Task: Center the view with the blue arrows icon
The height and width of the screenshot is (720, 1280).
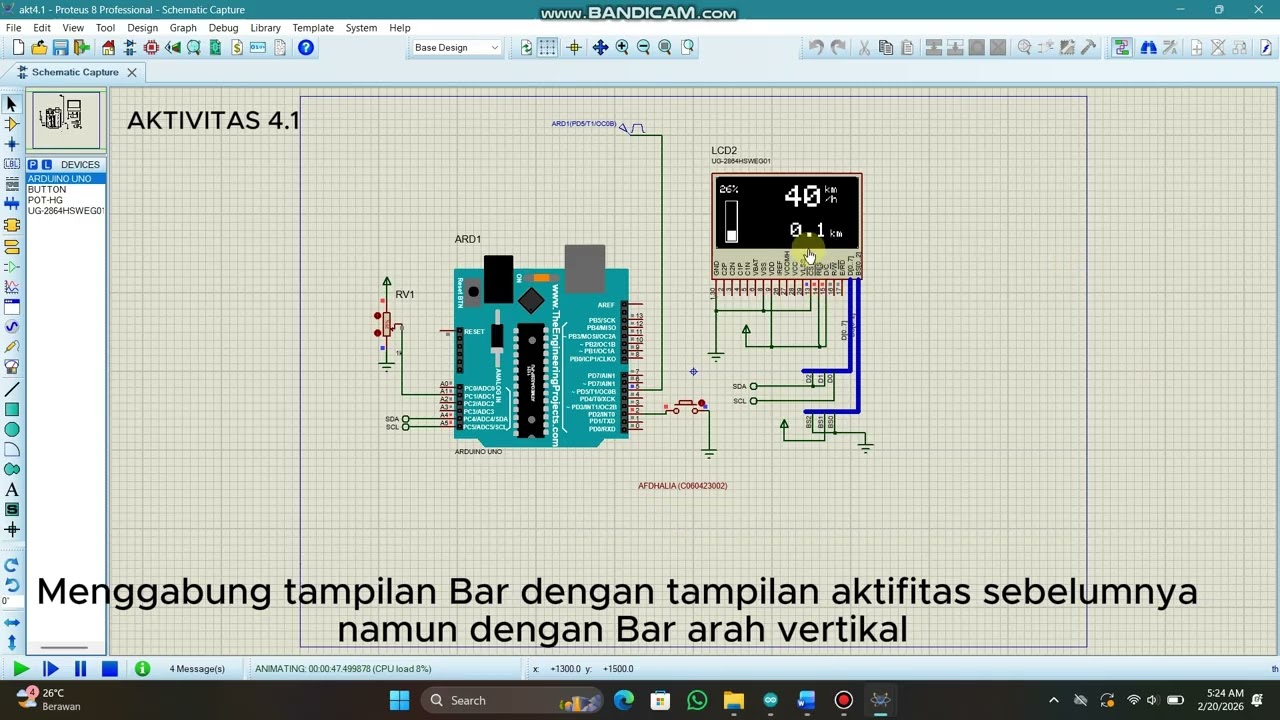Action: tap(600, 47)
